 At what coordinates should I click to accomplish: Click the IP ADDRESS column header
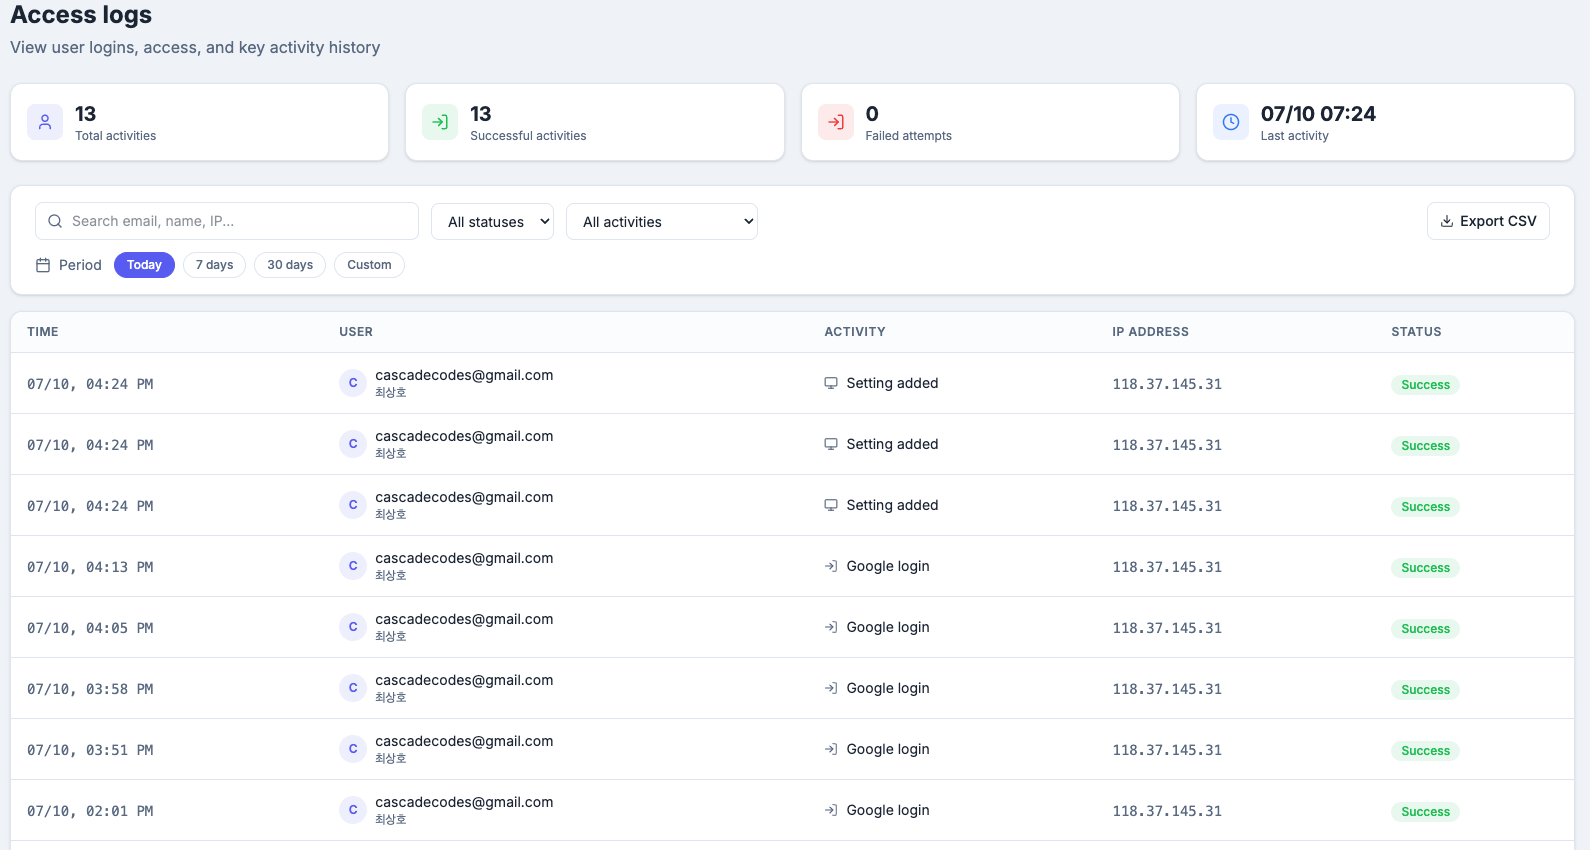pyautogui.click(x=1151, y=332)
